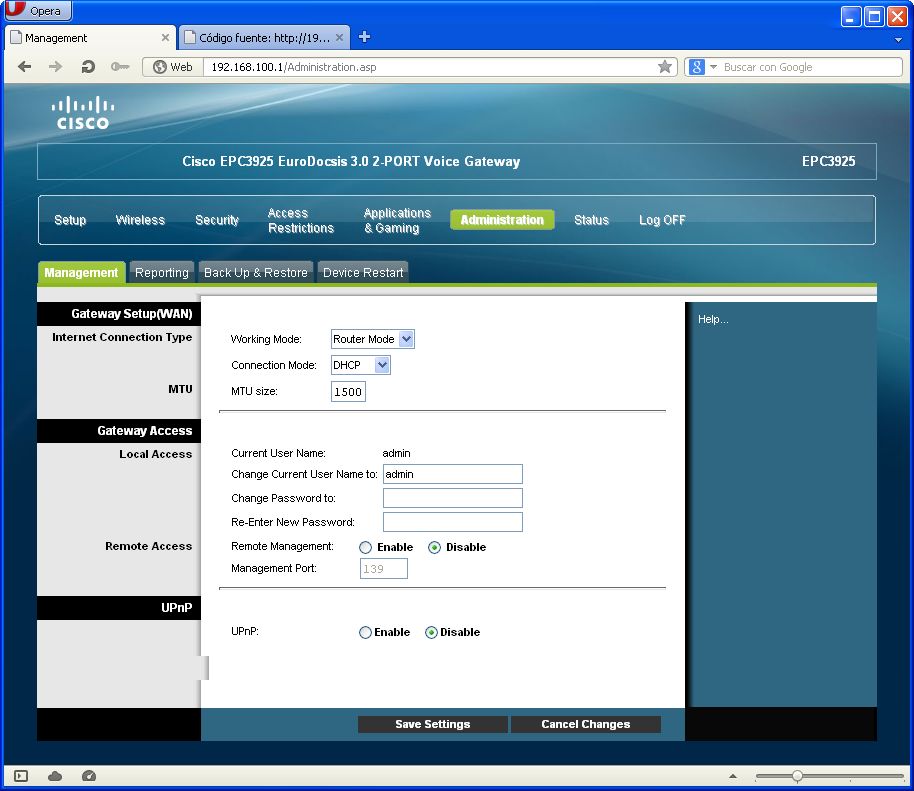This screenshot has height=791, width=914.
Task: Click Cancel Changes button
Action: (585, 724)
